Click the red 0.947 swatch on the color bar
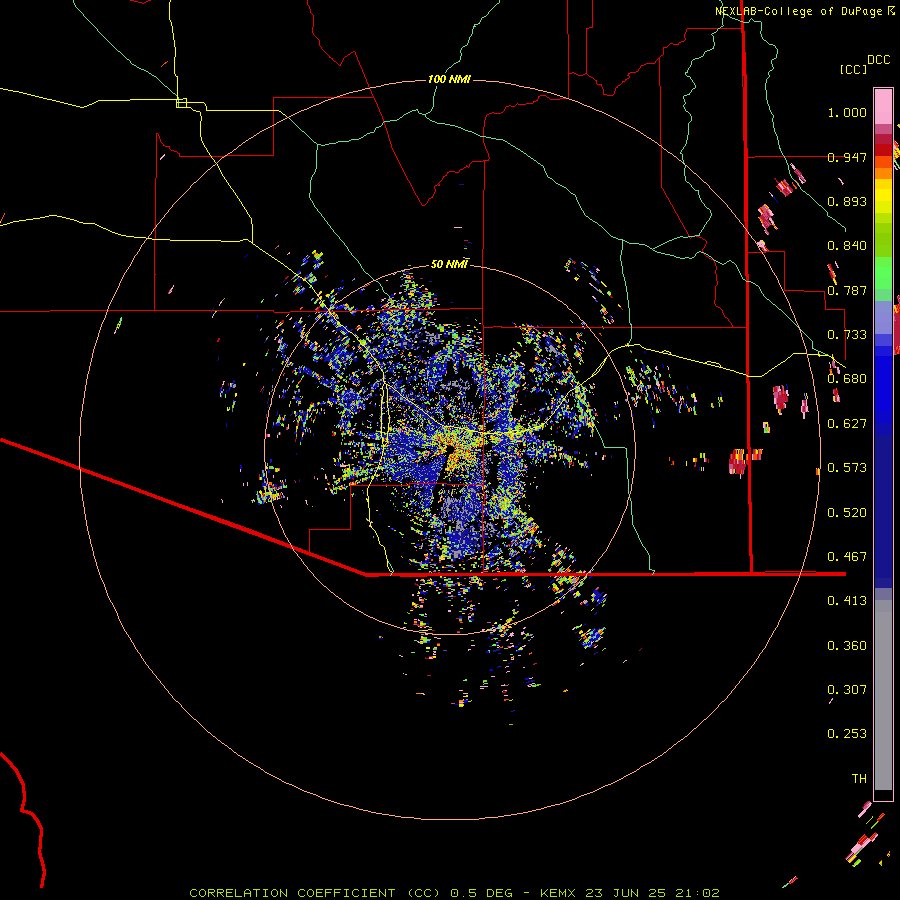The image size is (900, 900). click(x=883, y=150)
